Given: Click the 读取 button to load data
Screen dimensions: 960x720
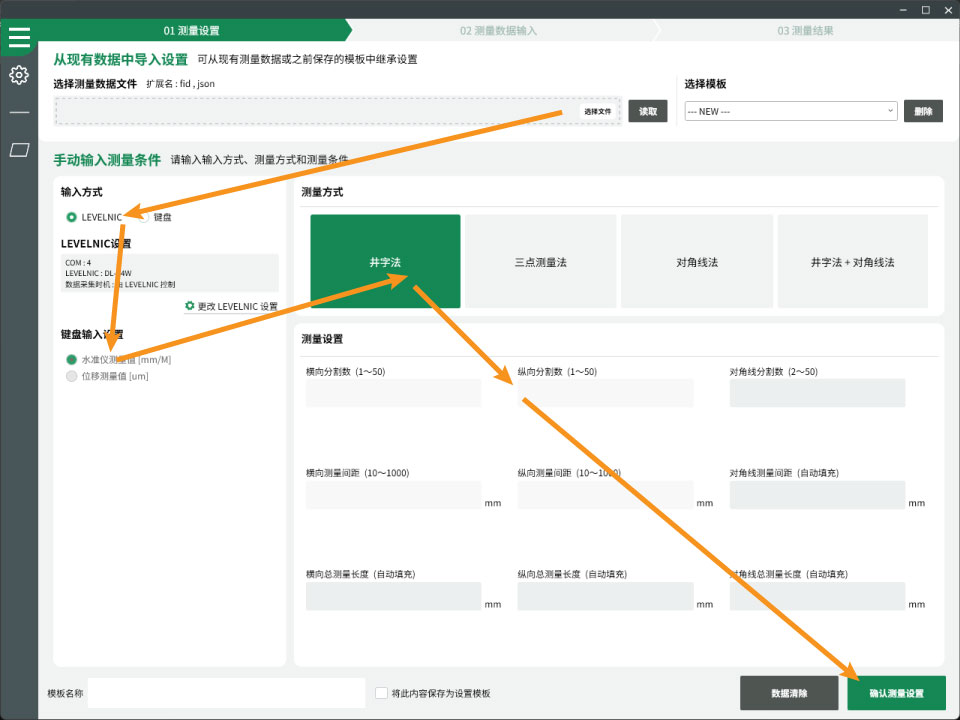Looking at the screenshot, I should 646,111.
